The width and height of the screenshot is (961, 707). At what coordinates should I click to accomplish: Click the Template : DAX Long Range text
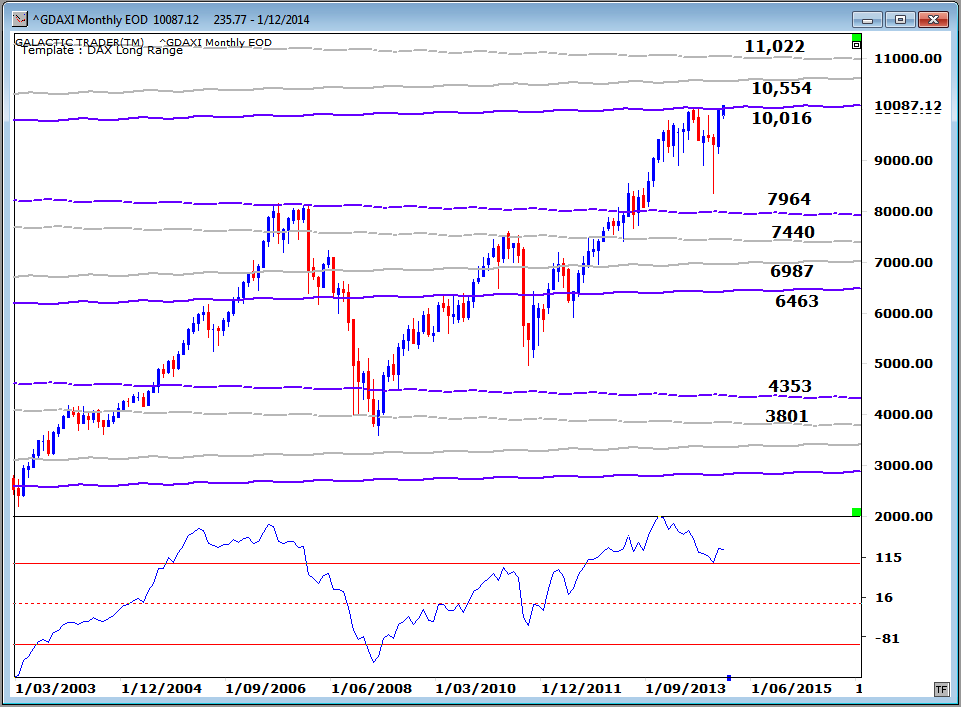(x=102, y=51)
